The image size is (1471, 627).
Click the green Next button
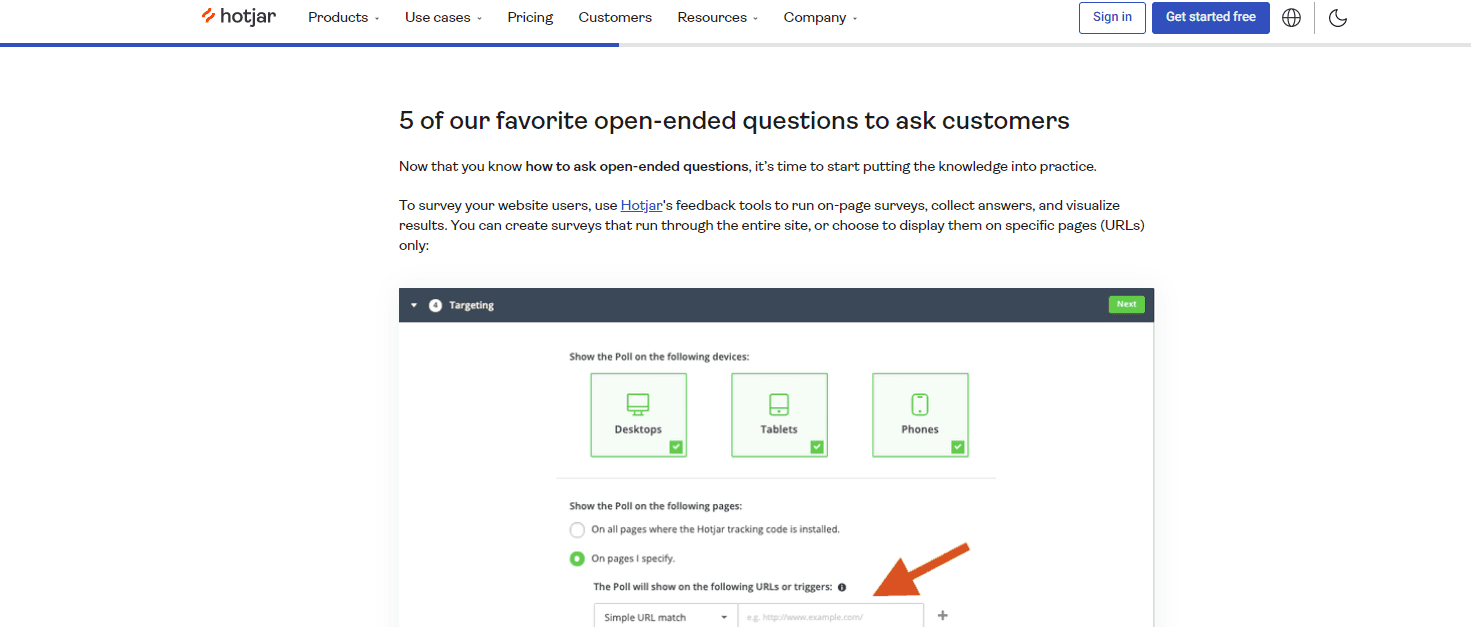coord(1126,305)
